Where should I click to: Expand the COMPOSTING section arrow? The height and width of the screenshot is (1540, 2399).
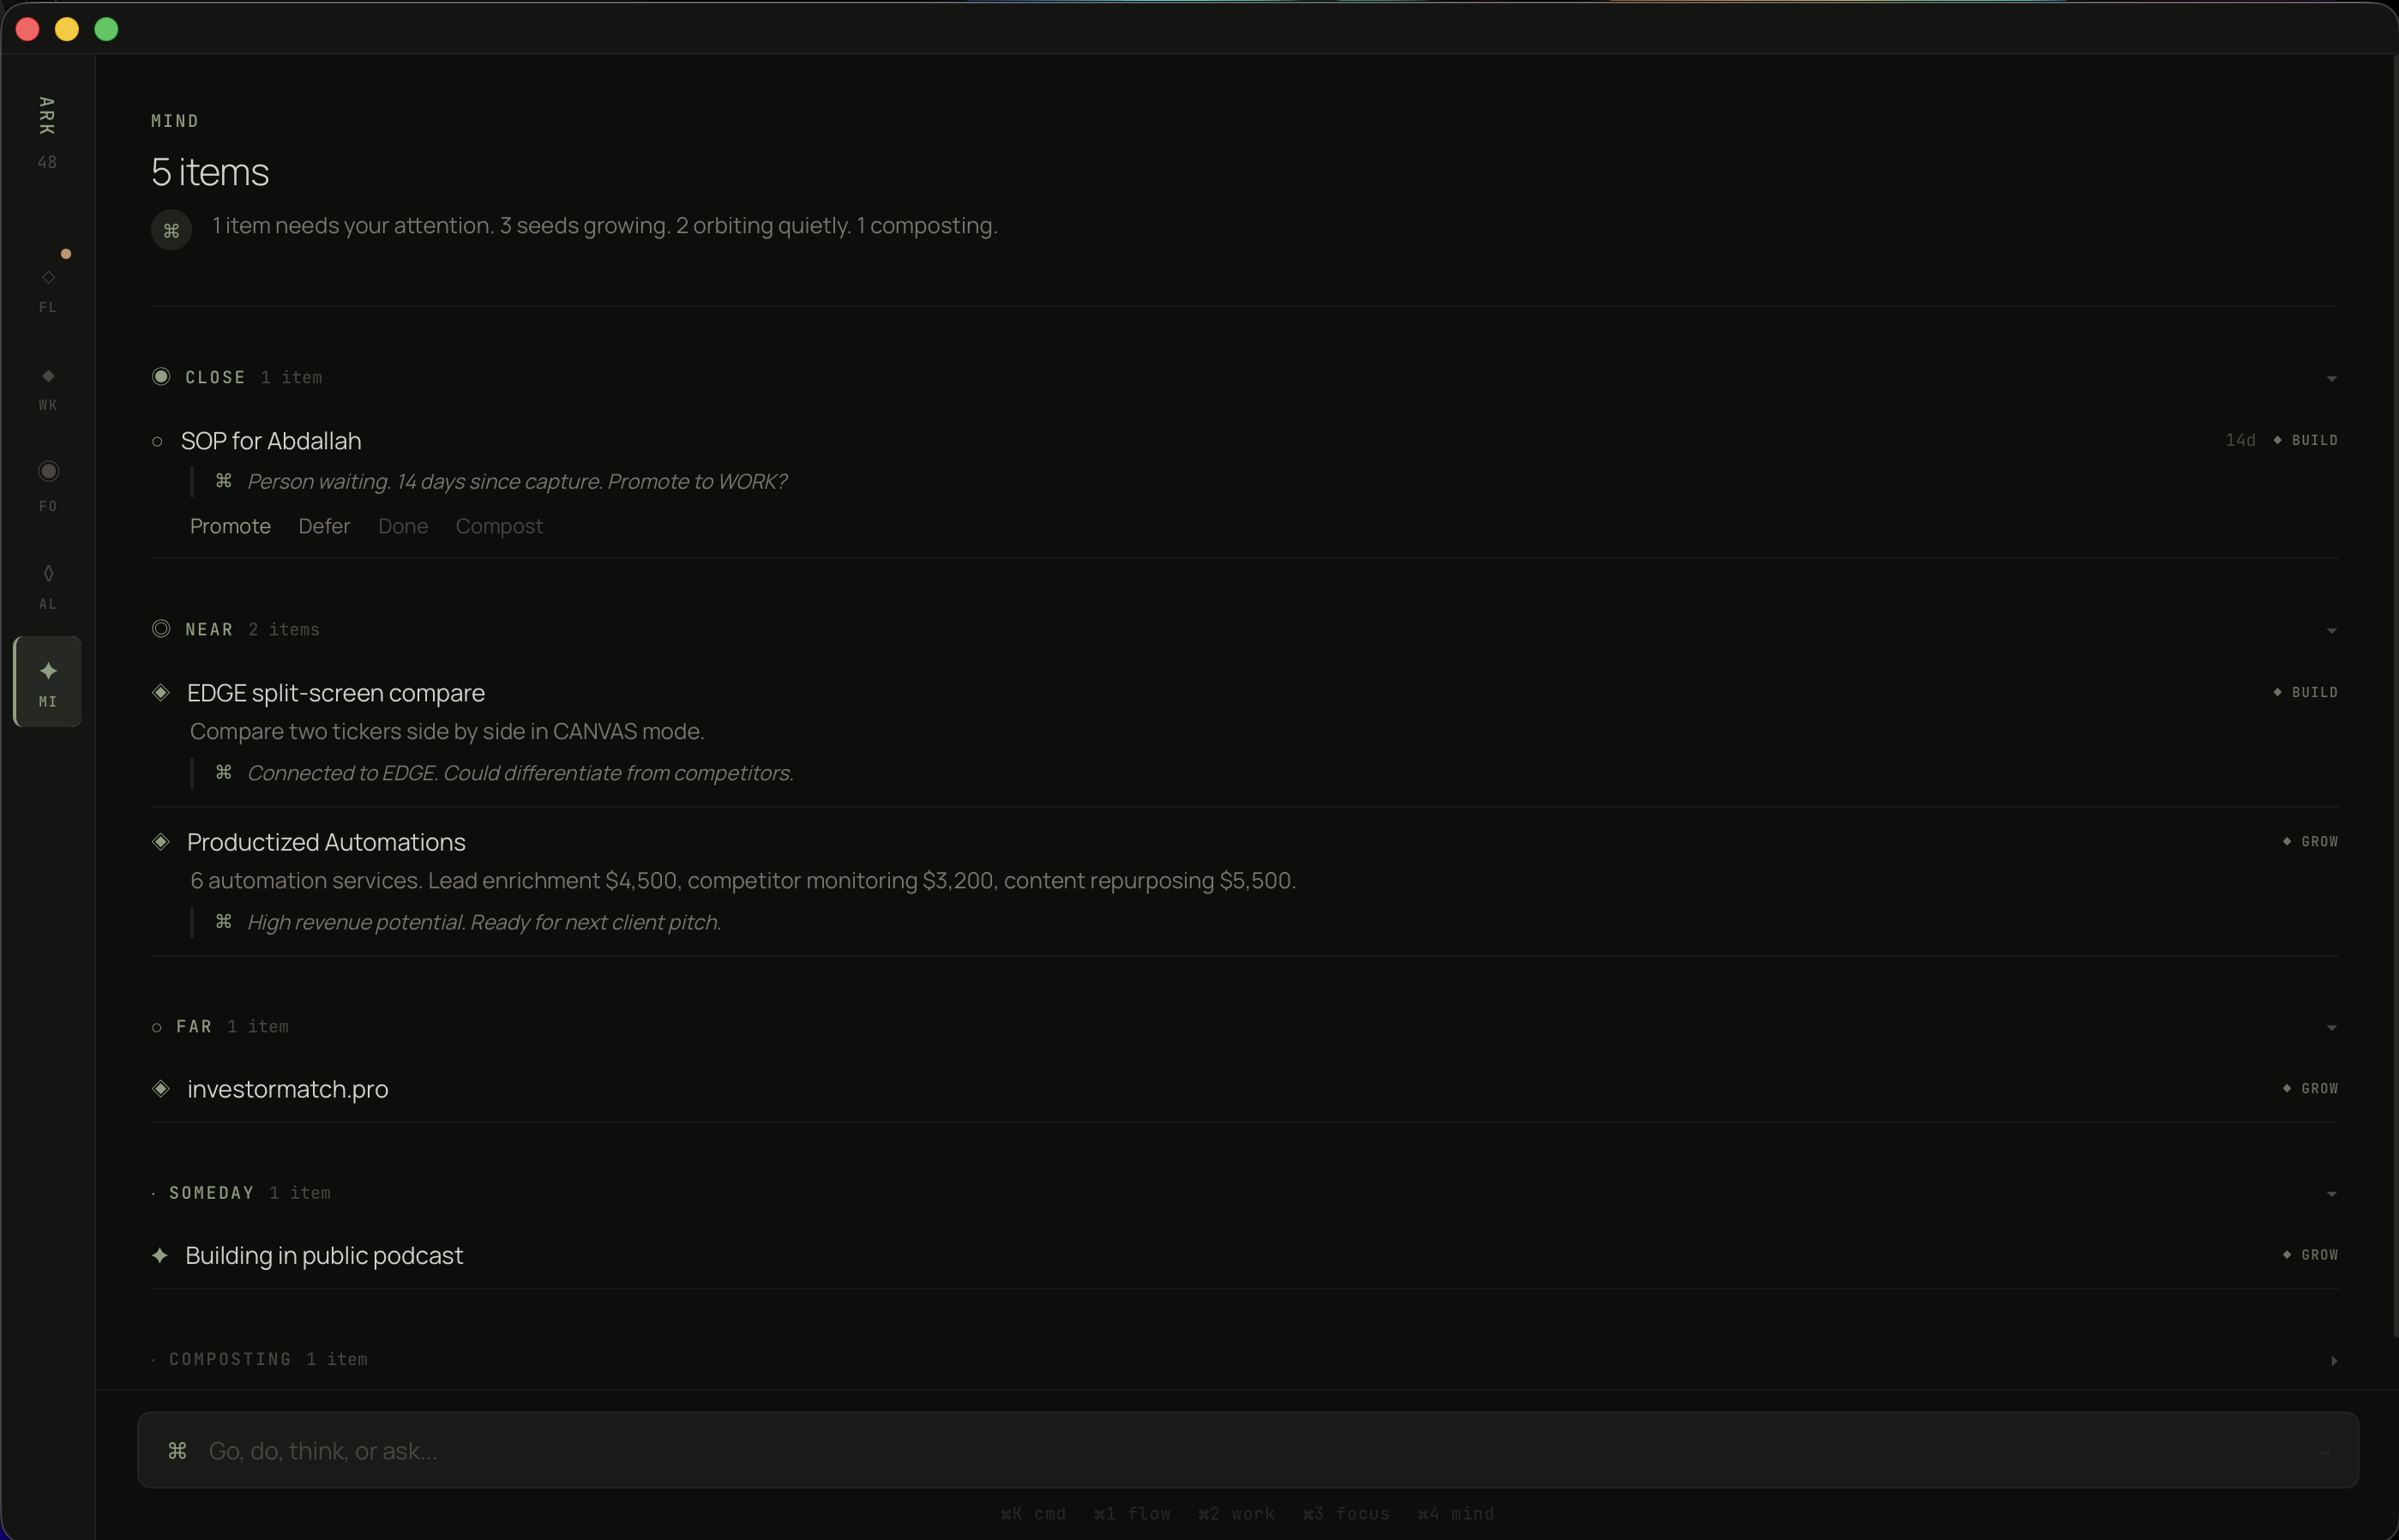click(x=2333, y=1361)
